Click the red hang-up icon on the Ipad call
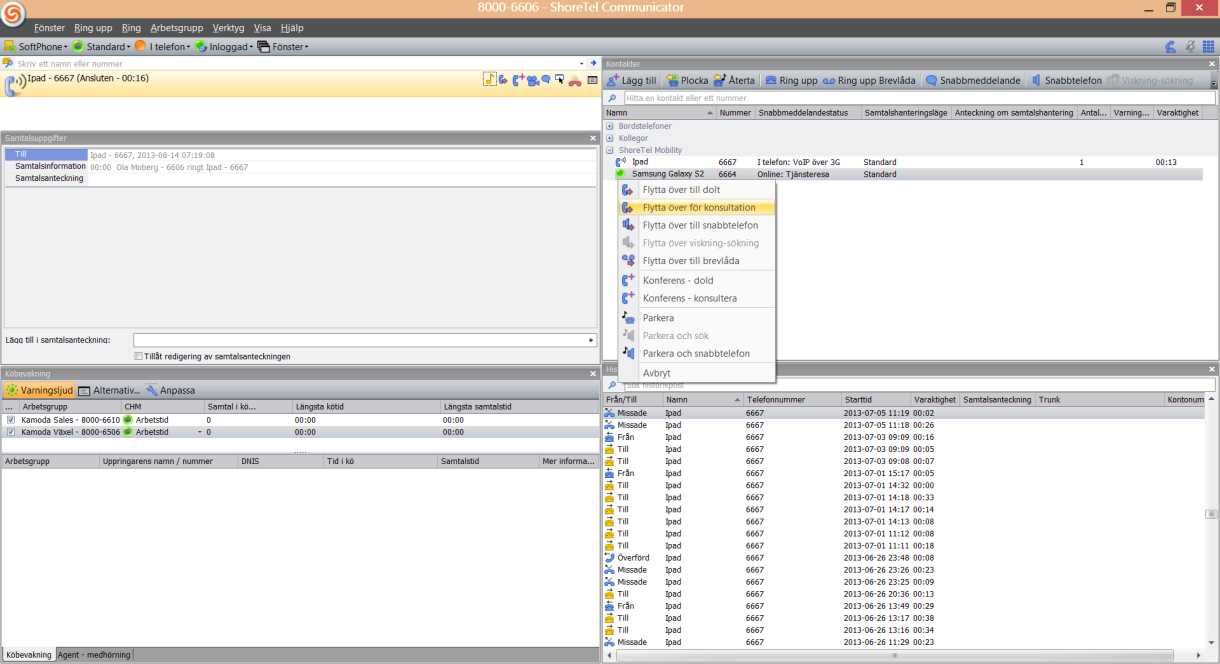The image size is (1220, 664). coord(575,81)
